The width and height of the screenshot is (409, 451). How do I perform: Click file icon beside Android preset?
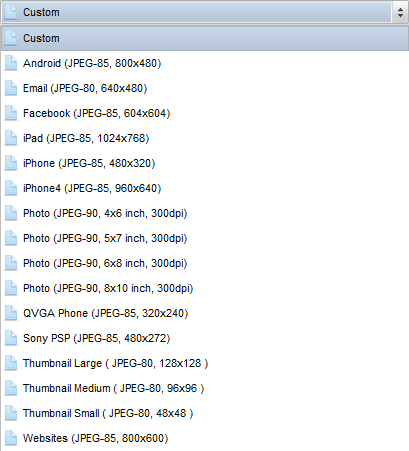point(11,63)
